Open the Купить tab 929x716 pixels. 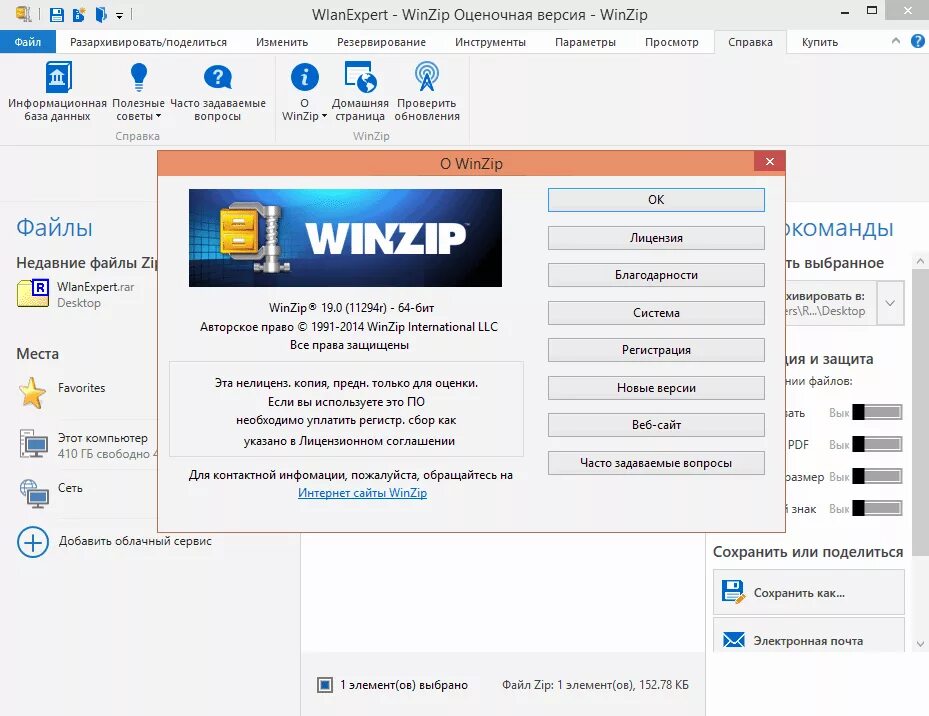pos(820,42)
